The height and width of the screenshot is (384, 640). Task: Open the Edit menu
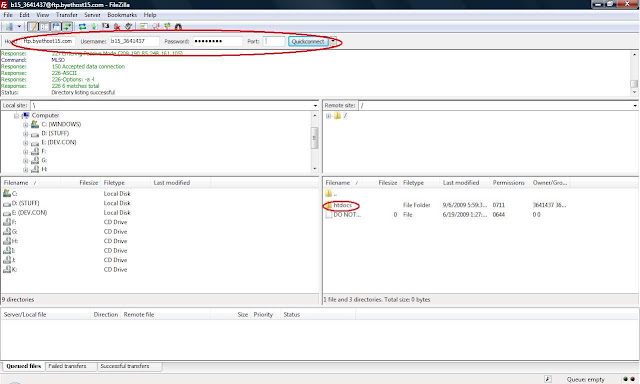24,15
